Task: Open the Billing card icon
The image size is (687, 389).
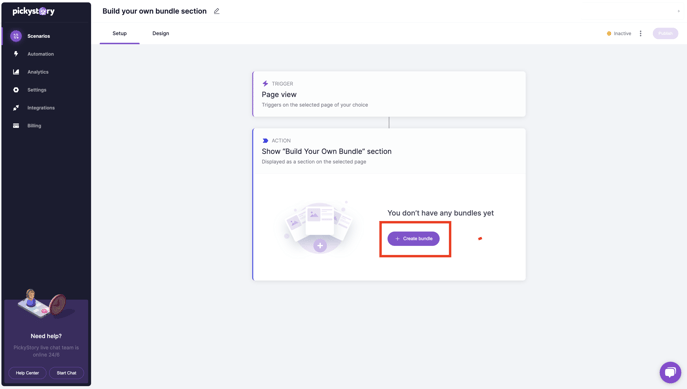Action: pos(16,126)
